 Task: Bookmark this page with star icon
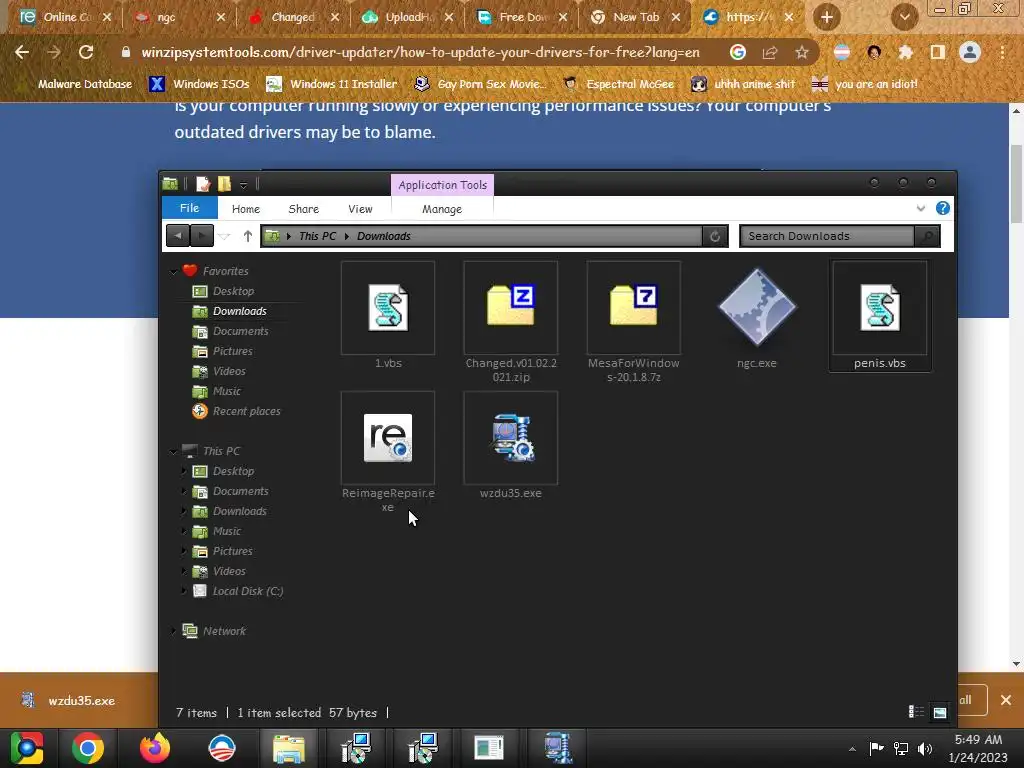coord(801,52)
